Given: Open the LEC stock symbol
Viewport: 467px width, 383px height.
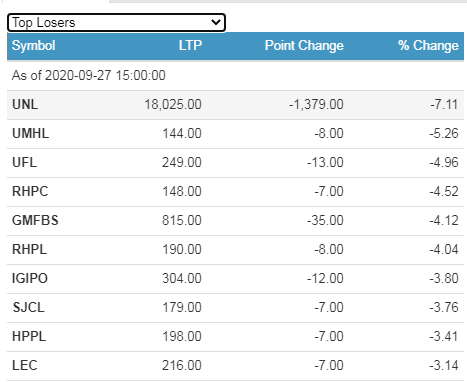Looking at the screenshot, I should point(25,365).
